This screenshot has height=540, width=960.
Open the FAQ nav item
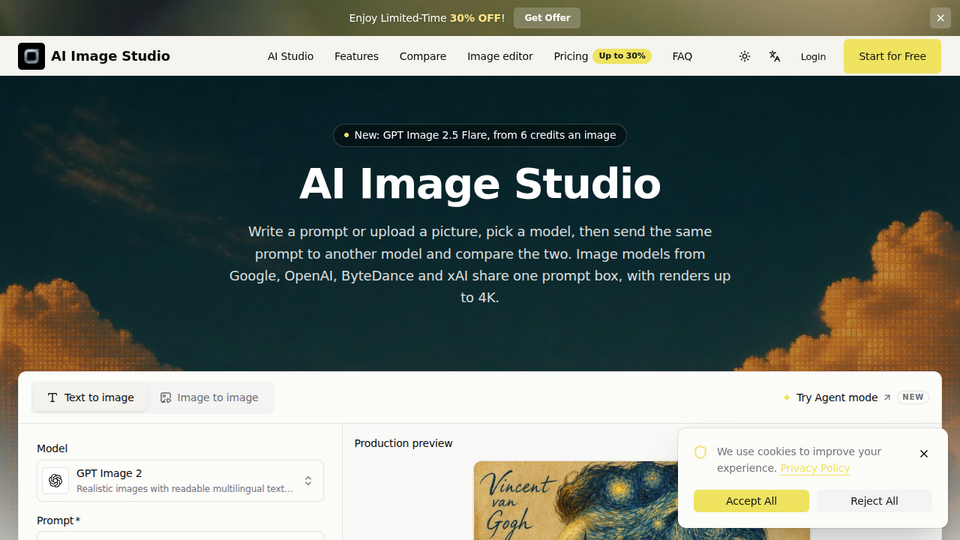click(x=682, y=56)
